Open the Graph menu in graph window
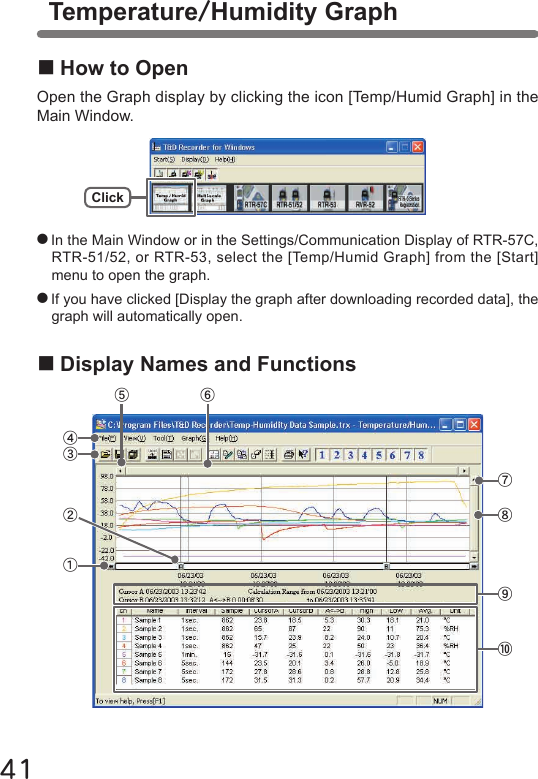538x779 pixels. (193, 438)
